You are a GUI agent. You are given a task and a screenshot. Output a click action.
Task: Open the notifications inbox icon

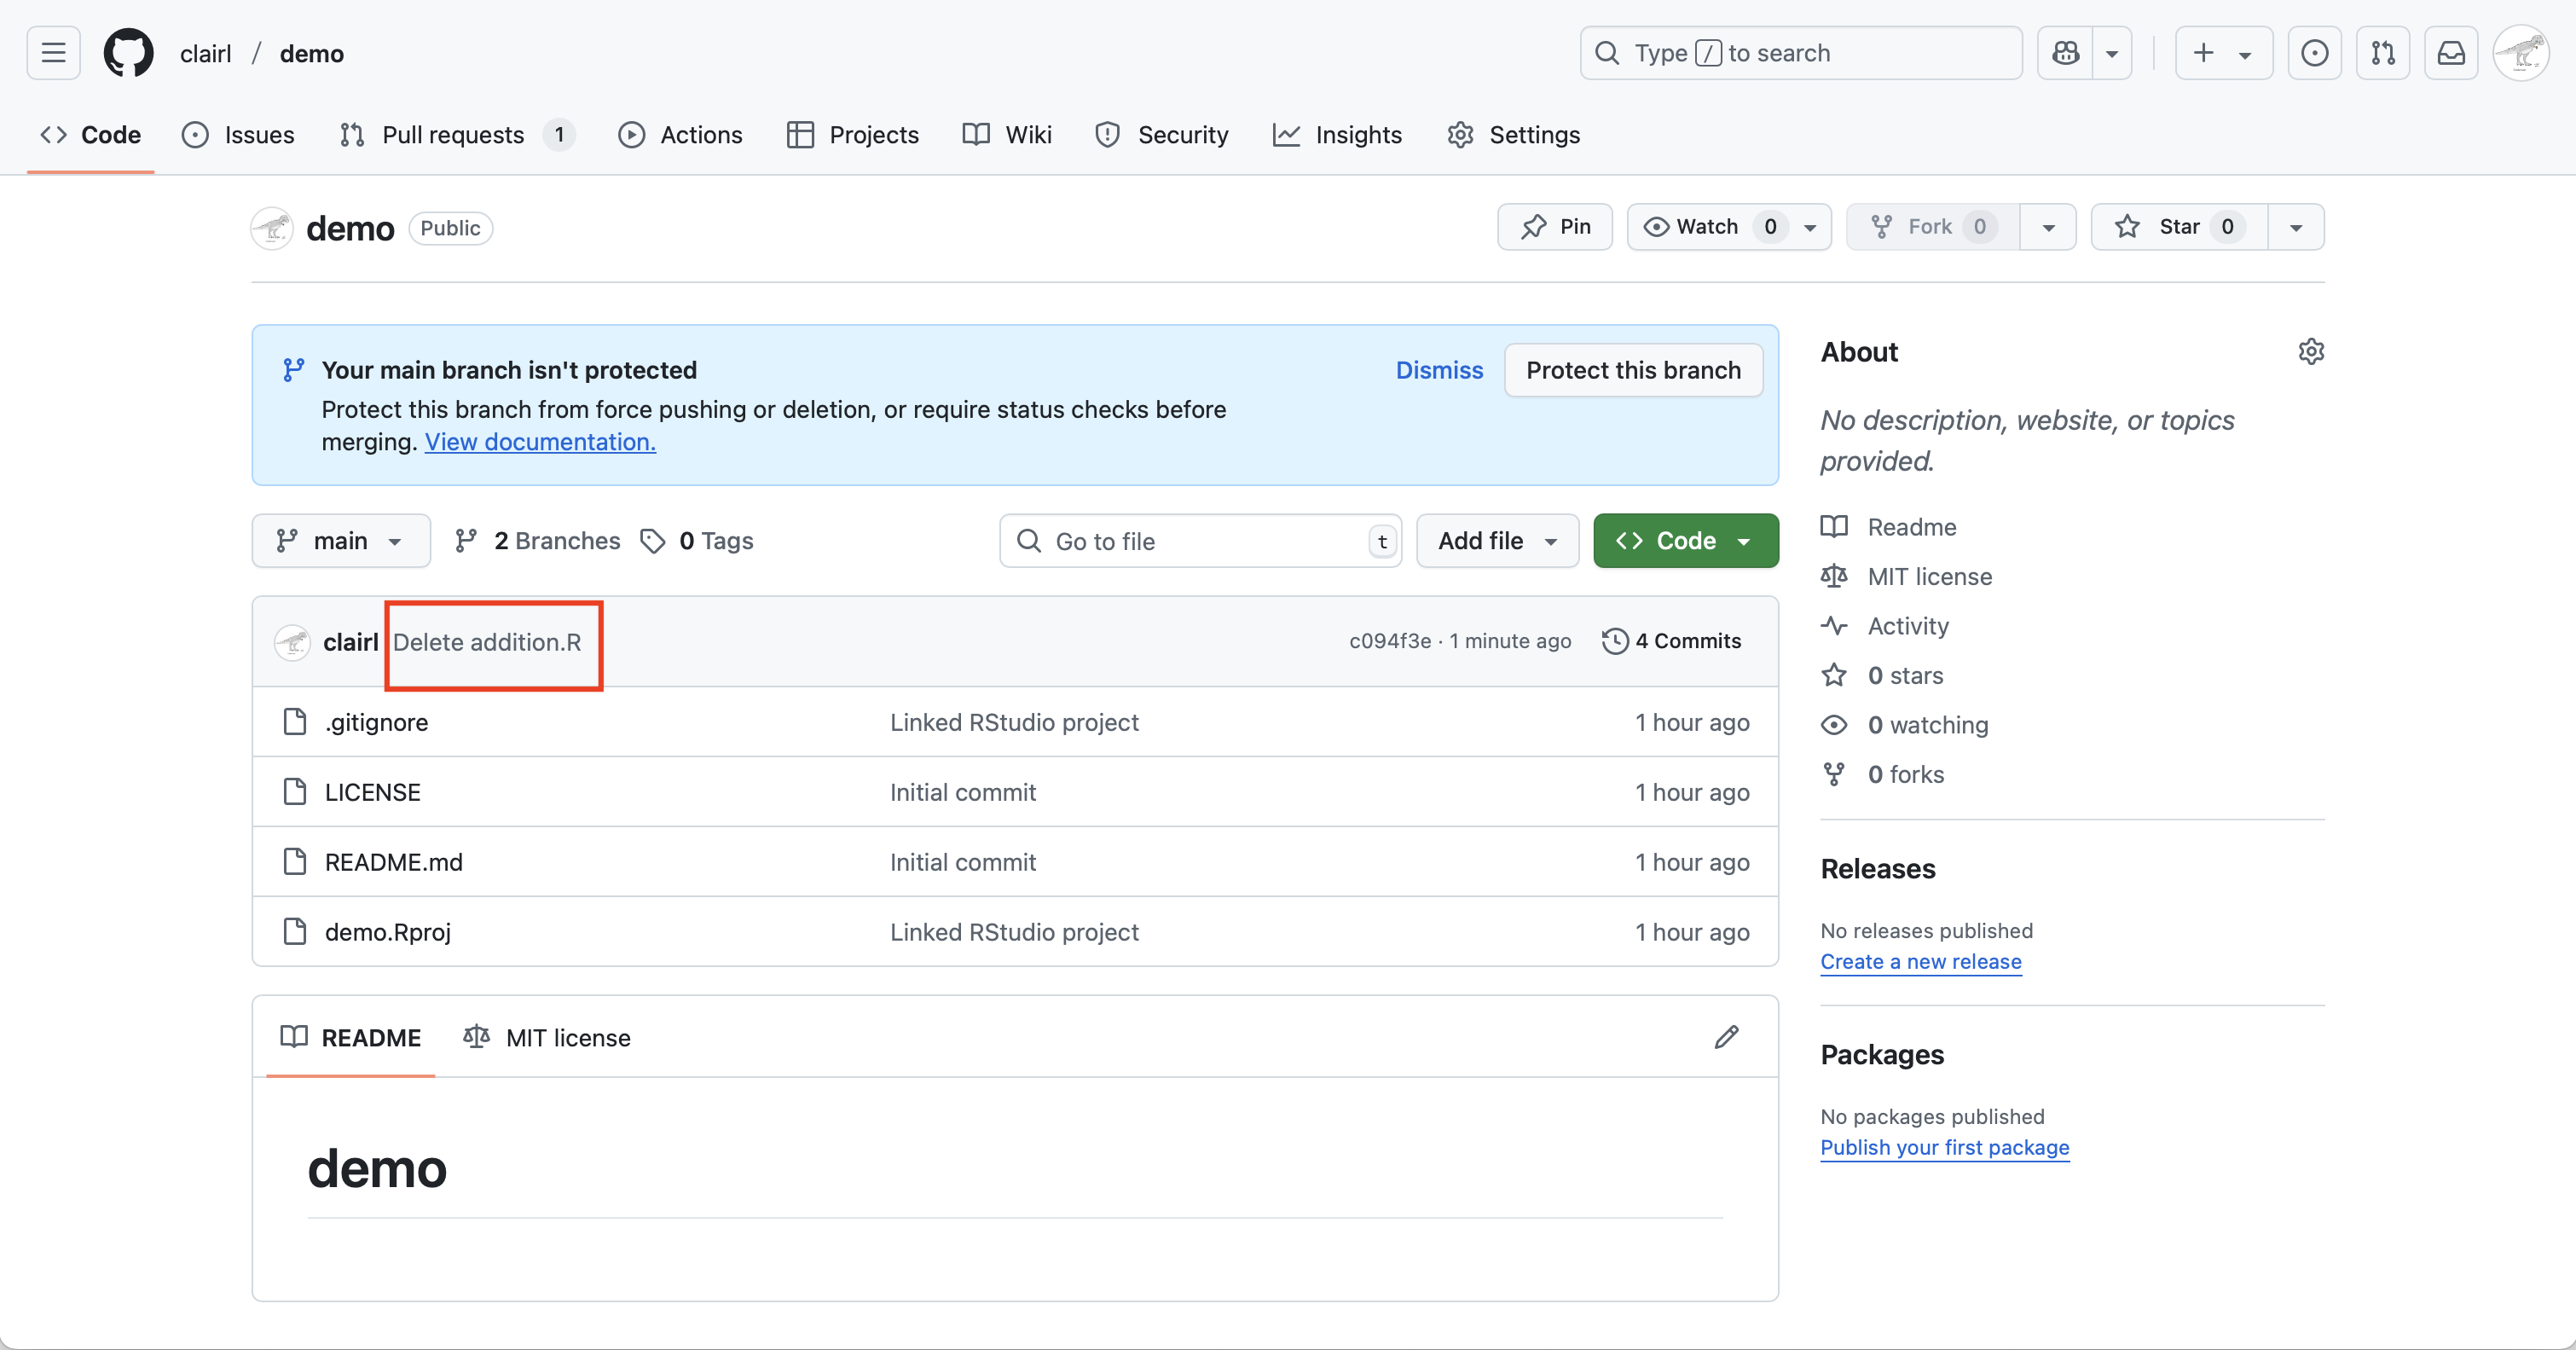click(x=2450, y=53)
